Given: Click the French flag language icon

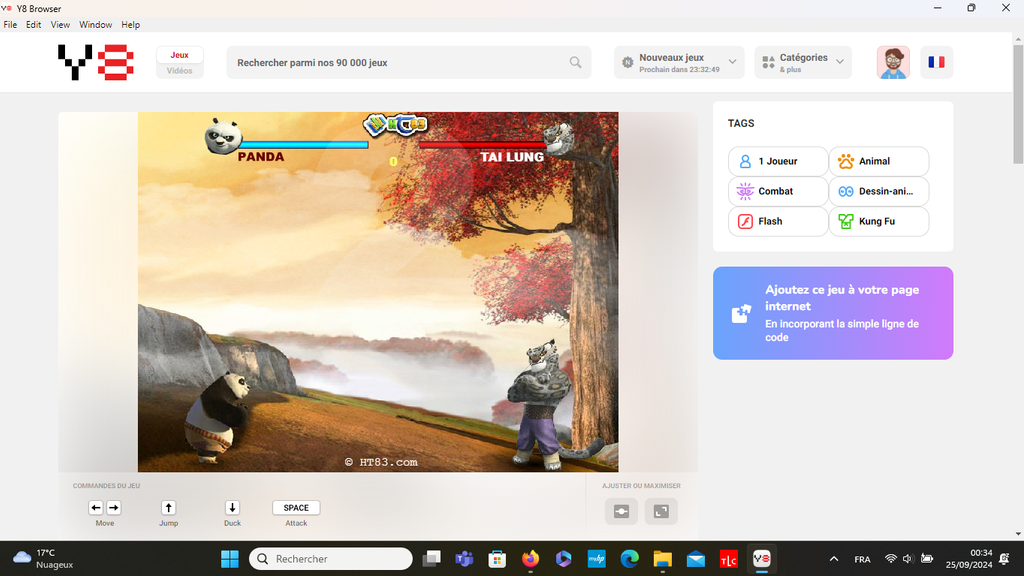Looking at the screenshot, I should click(936, 62).
